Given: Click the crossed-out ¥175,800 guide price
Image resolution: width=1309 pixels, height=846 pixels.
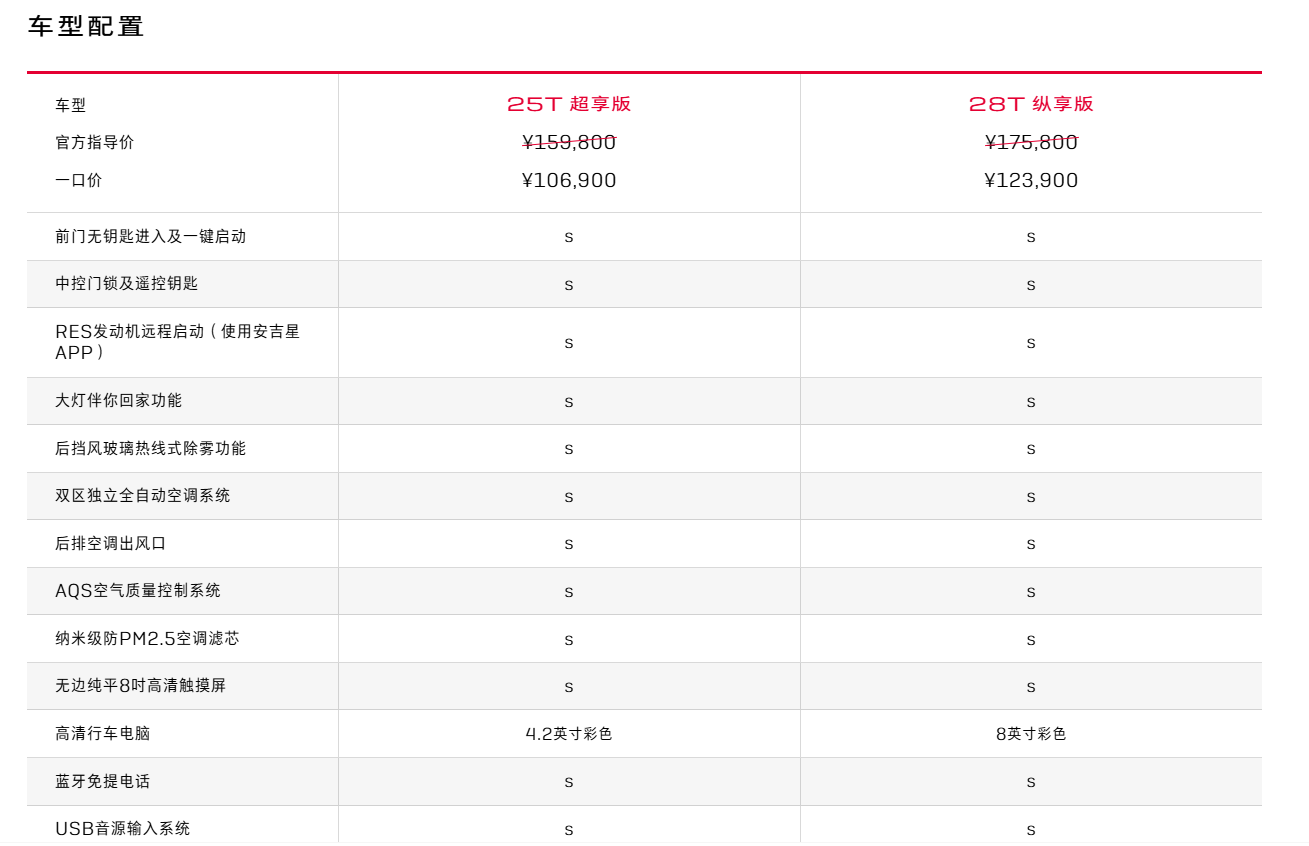Looking at the screenshot, I should coord(1031,143).
